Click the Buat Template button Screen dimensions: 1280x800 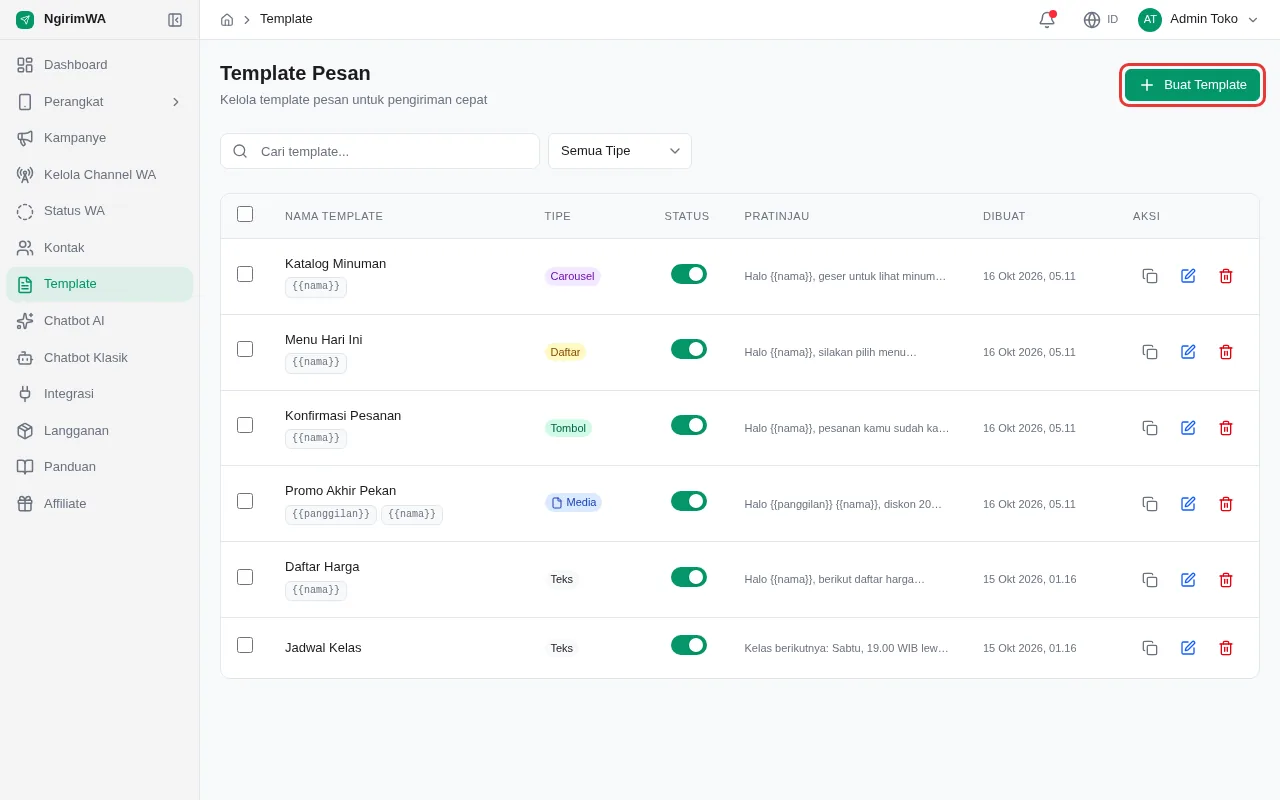click(1192, 85)
